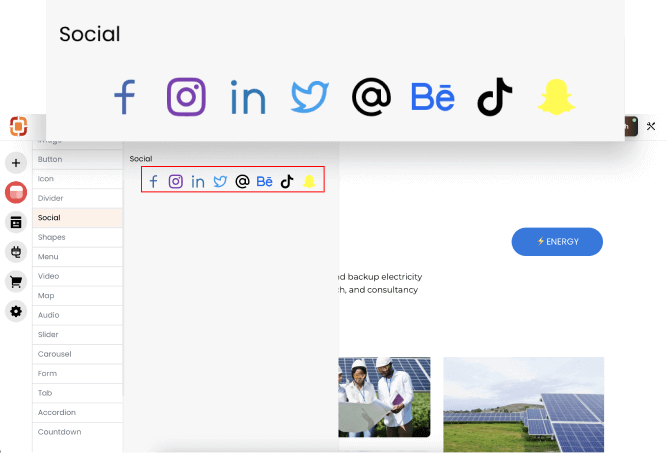Click the orange app logo at top left
Image resolution: width=667 pixels, height=453 pixels.
[18, 126]
